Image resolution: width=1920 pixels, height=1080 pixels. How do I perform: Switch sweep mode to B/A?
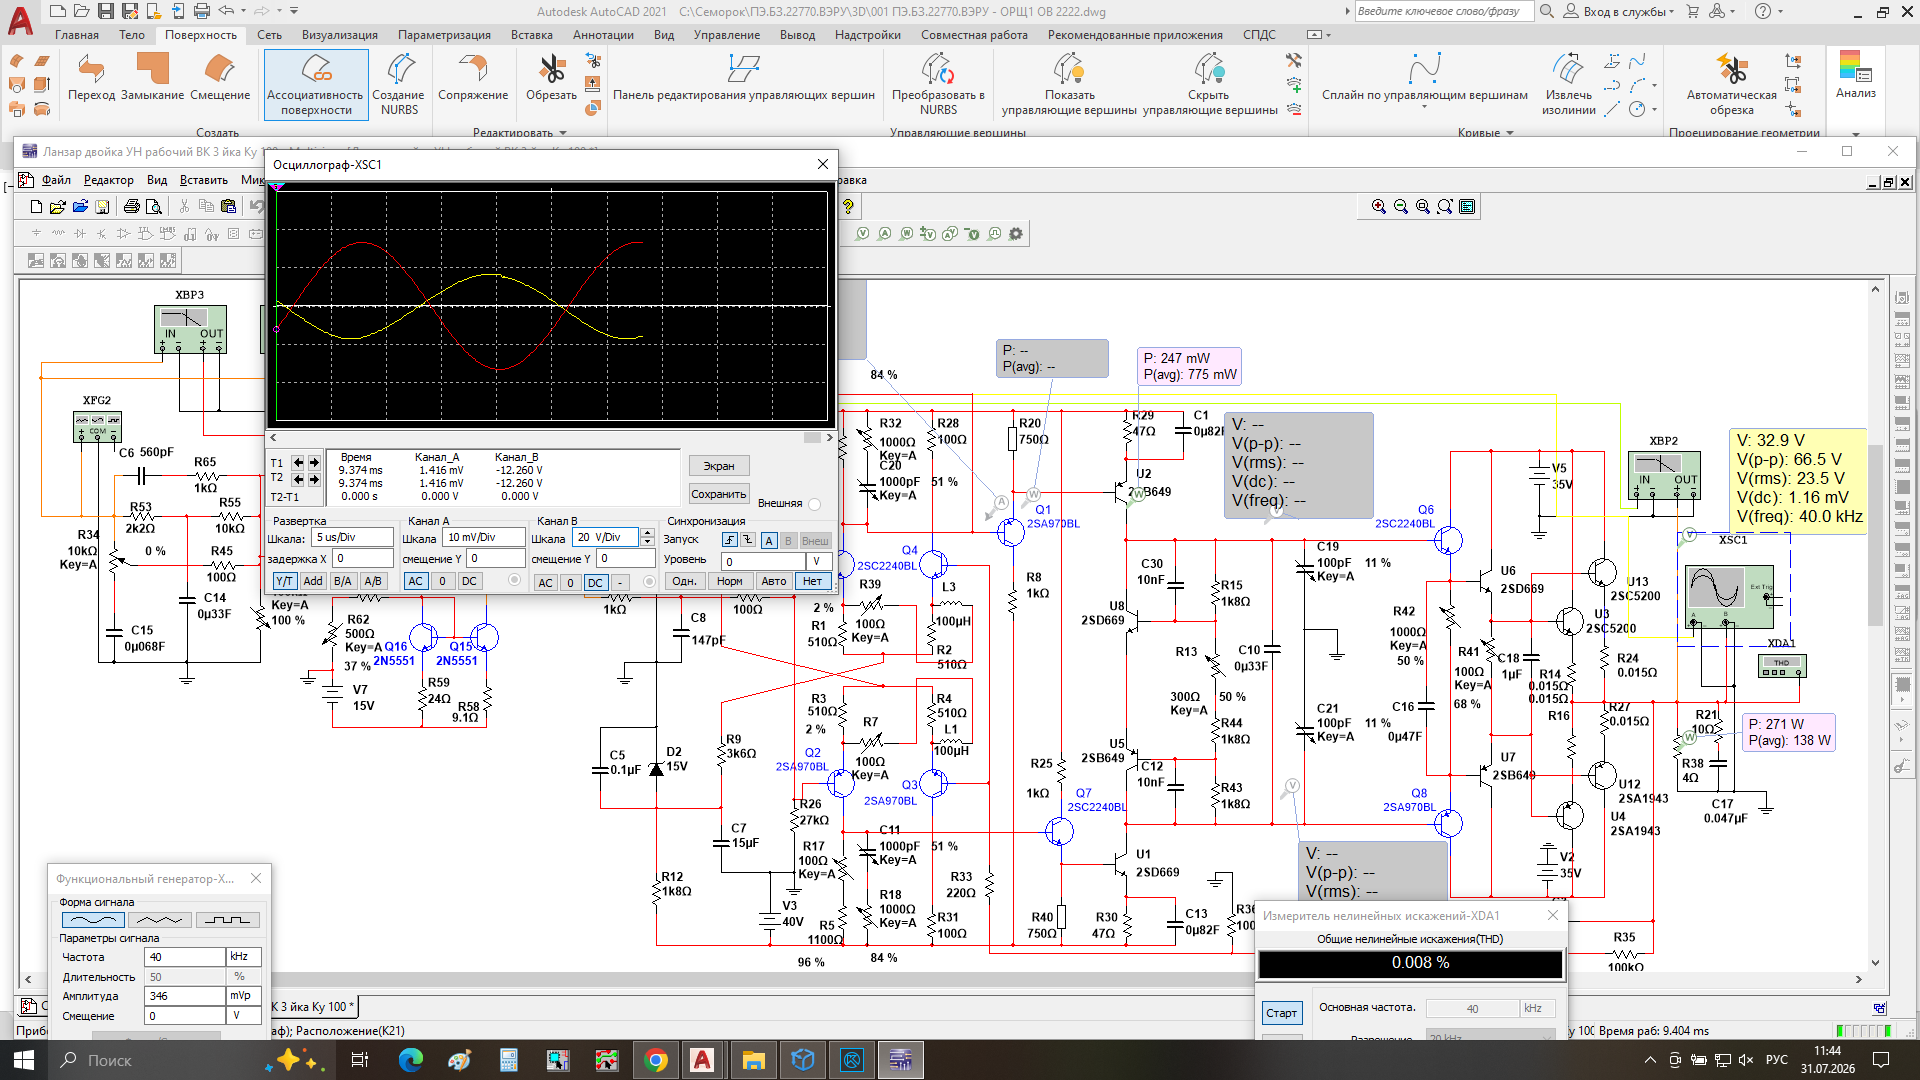click(x=343, y=581)
